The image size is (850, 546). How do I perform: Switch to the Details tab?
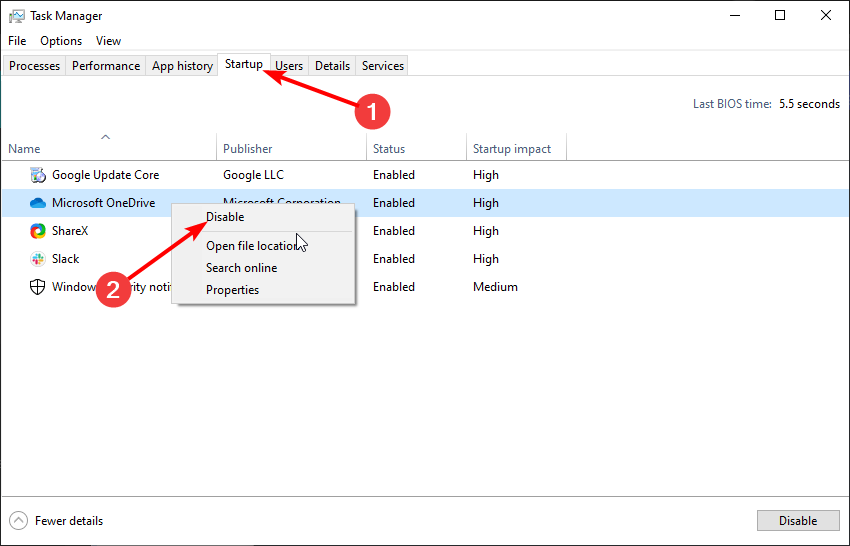pos(332,66)
